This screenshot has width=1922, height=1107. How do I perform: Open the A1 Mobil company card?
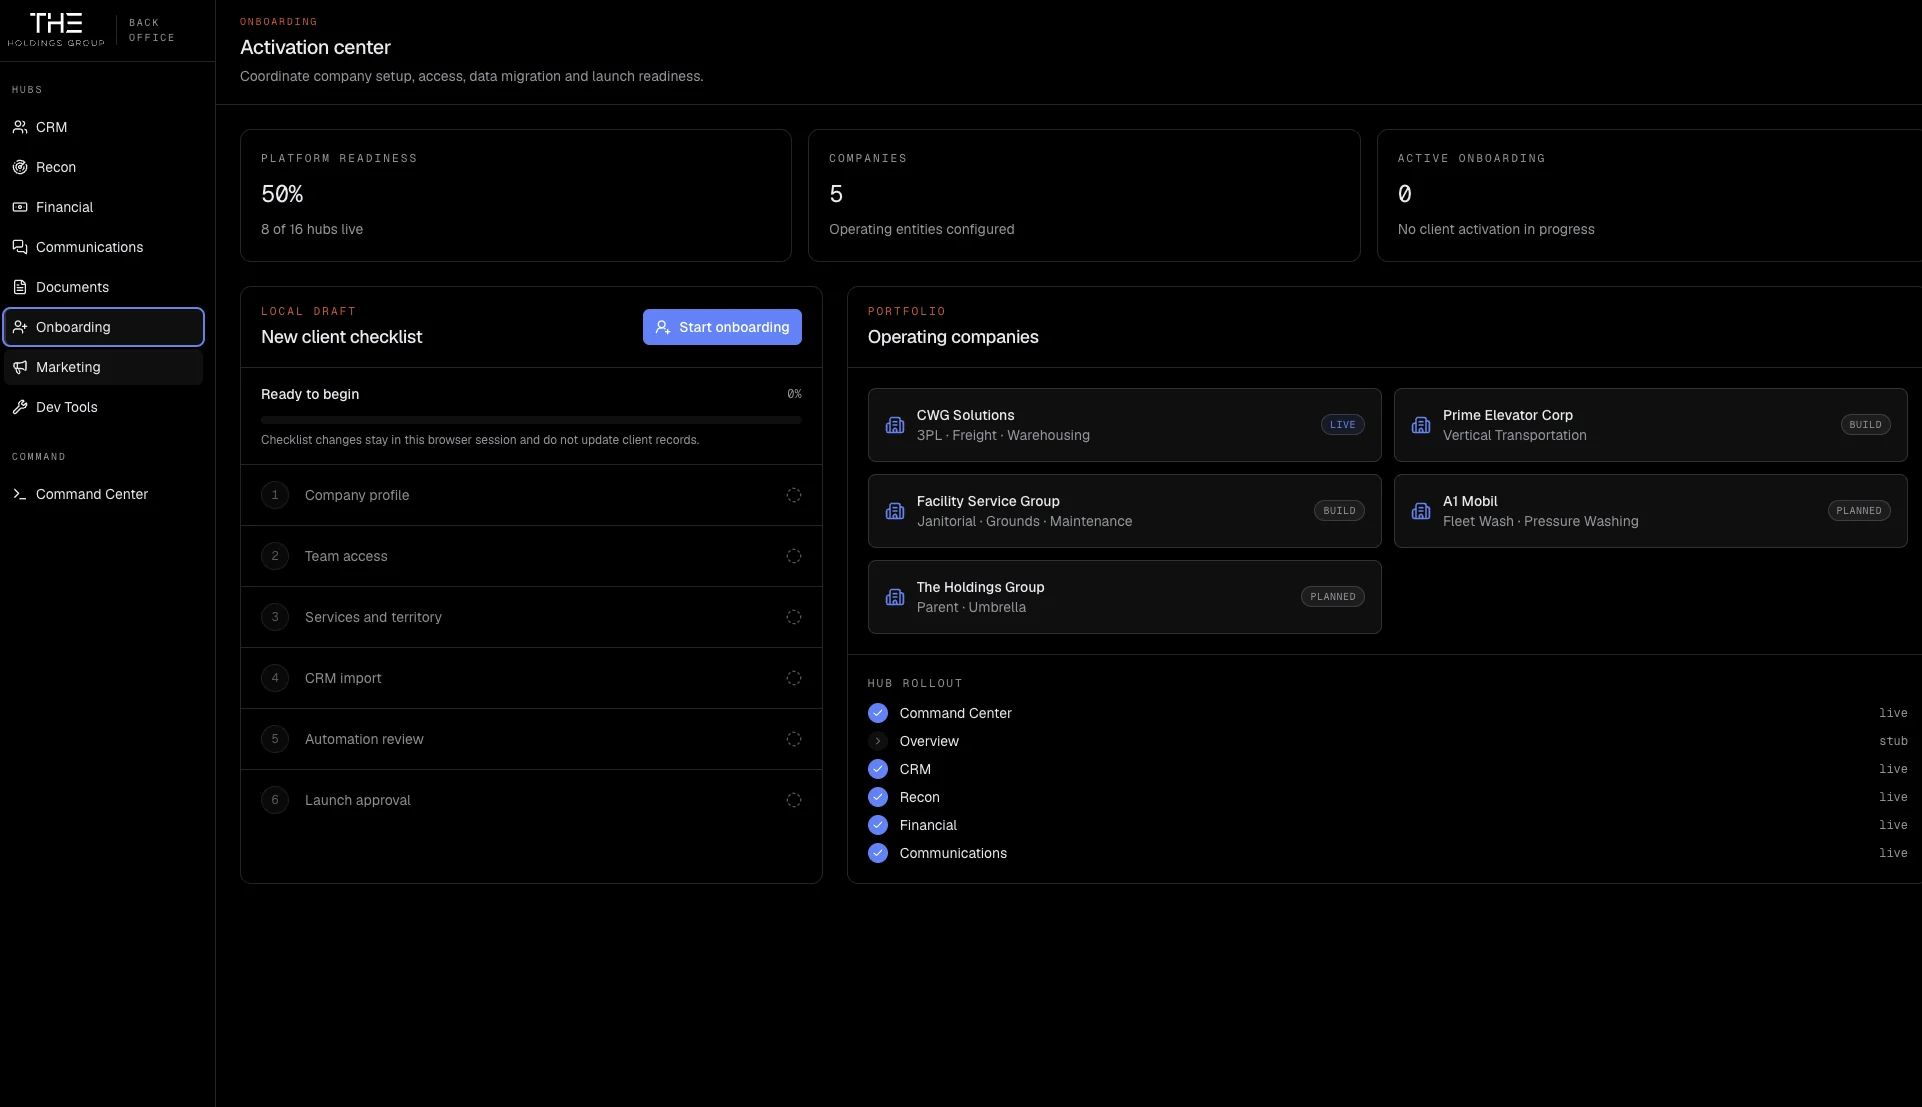1650,511
